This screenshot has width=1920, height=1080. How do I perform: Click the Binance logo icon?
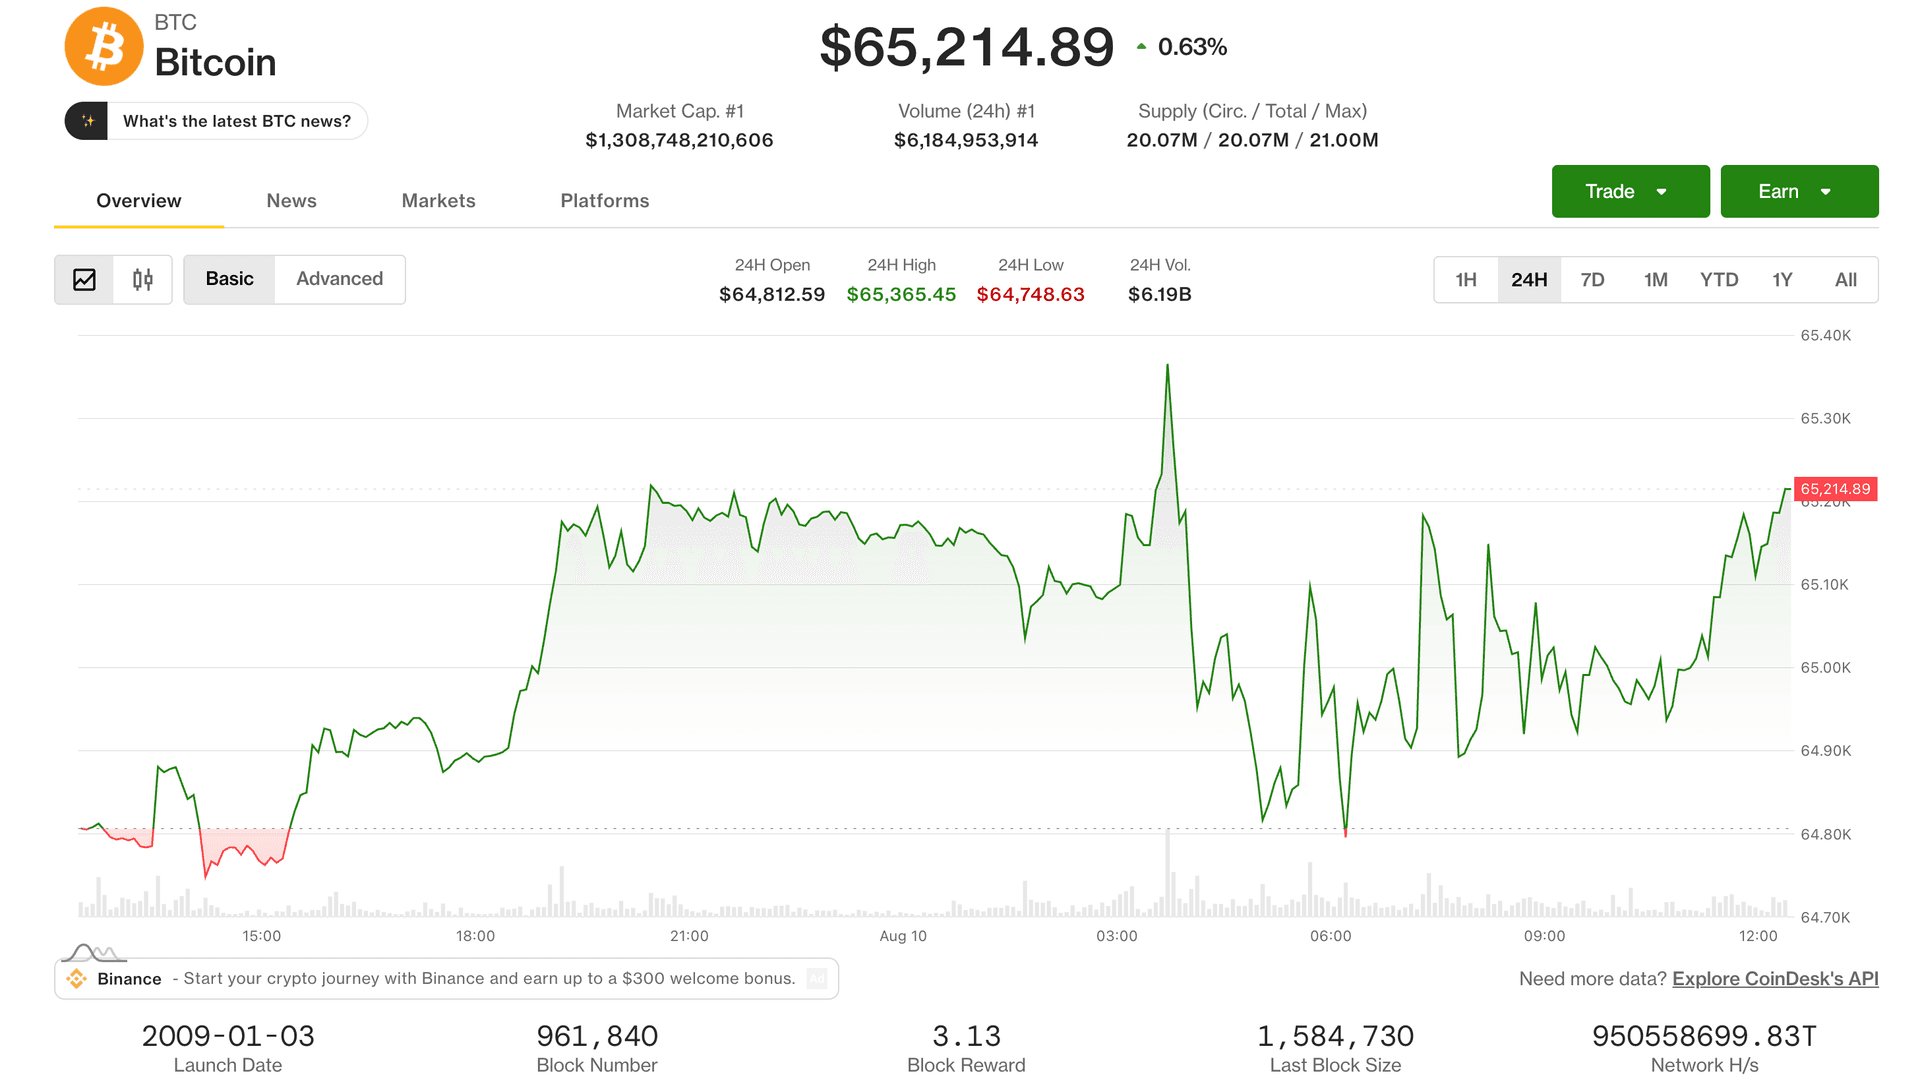[x=76, y=979]
